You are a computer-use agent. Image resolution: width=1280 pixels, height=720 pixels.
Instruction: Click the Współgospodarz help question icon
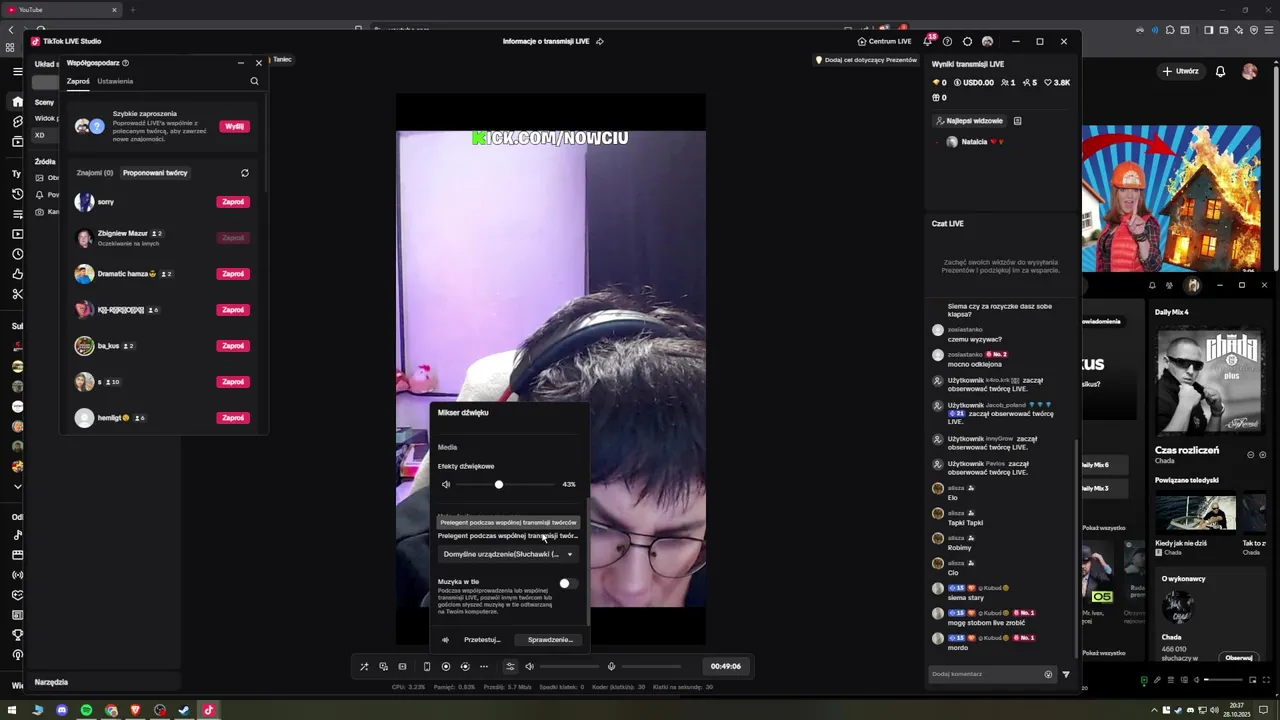[x=125, y=63]
